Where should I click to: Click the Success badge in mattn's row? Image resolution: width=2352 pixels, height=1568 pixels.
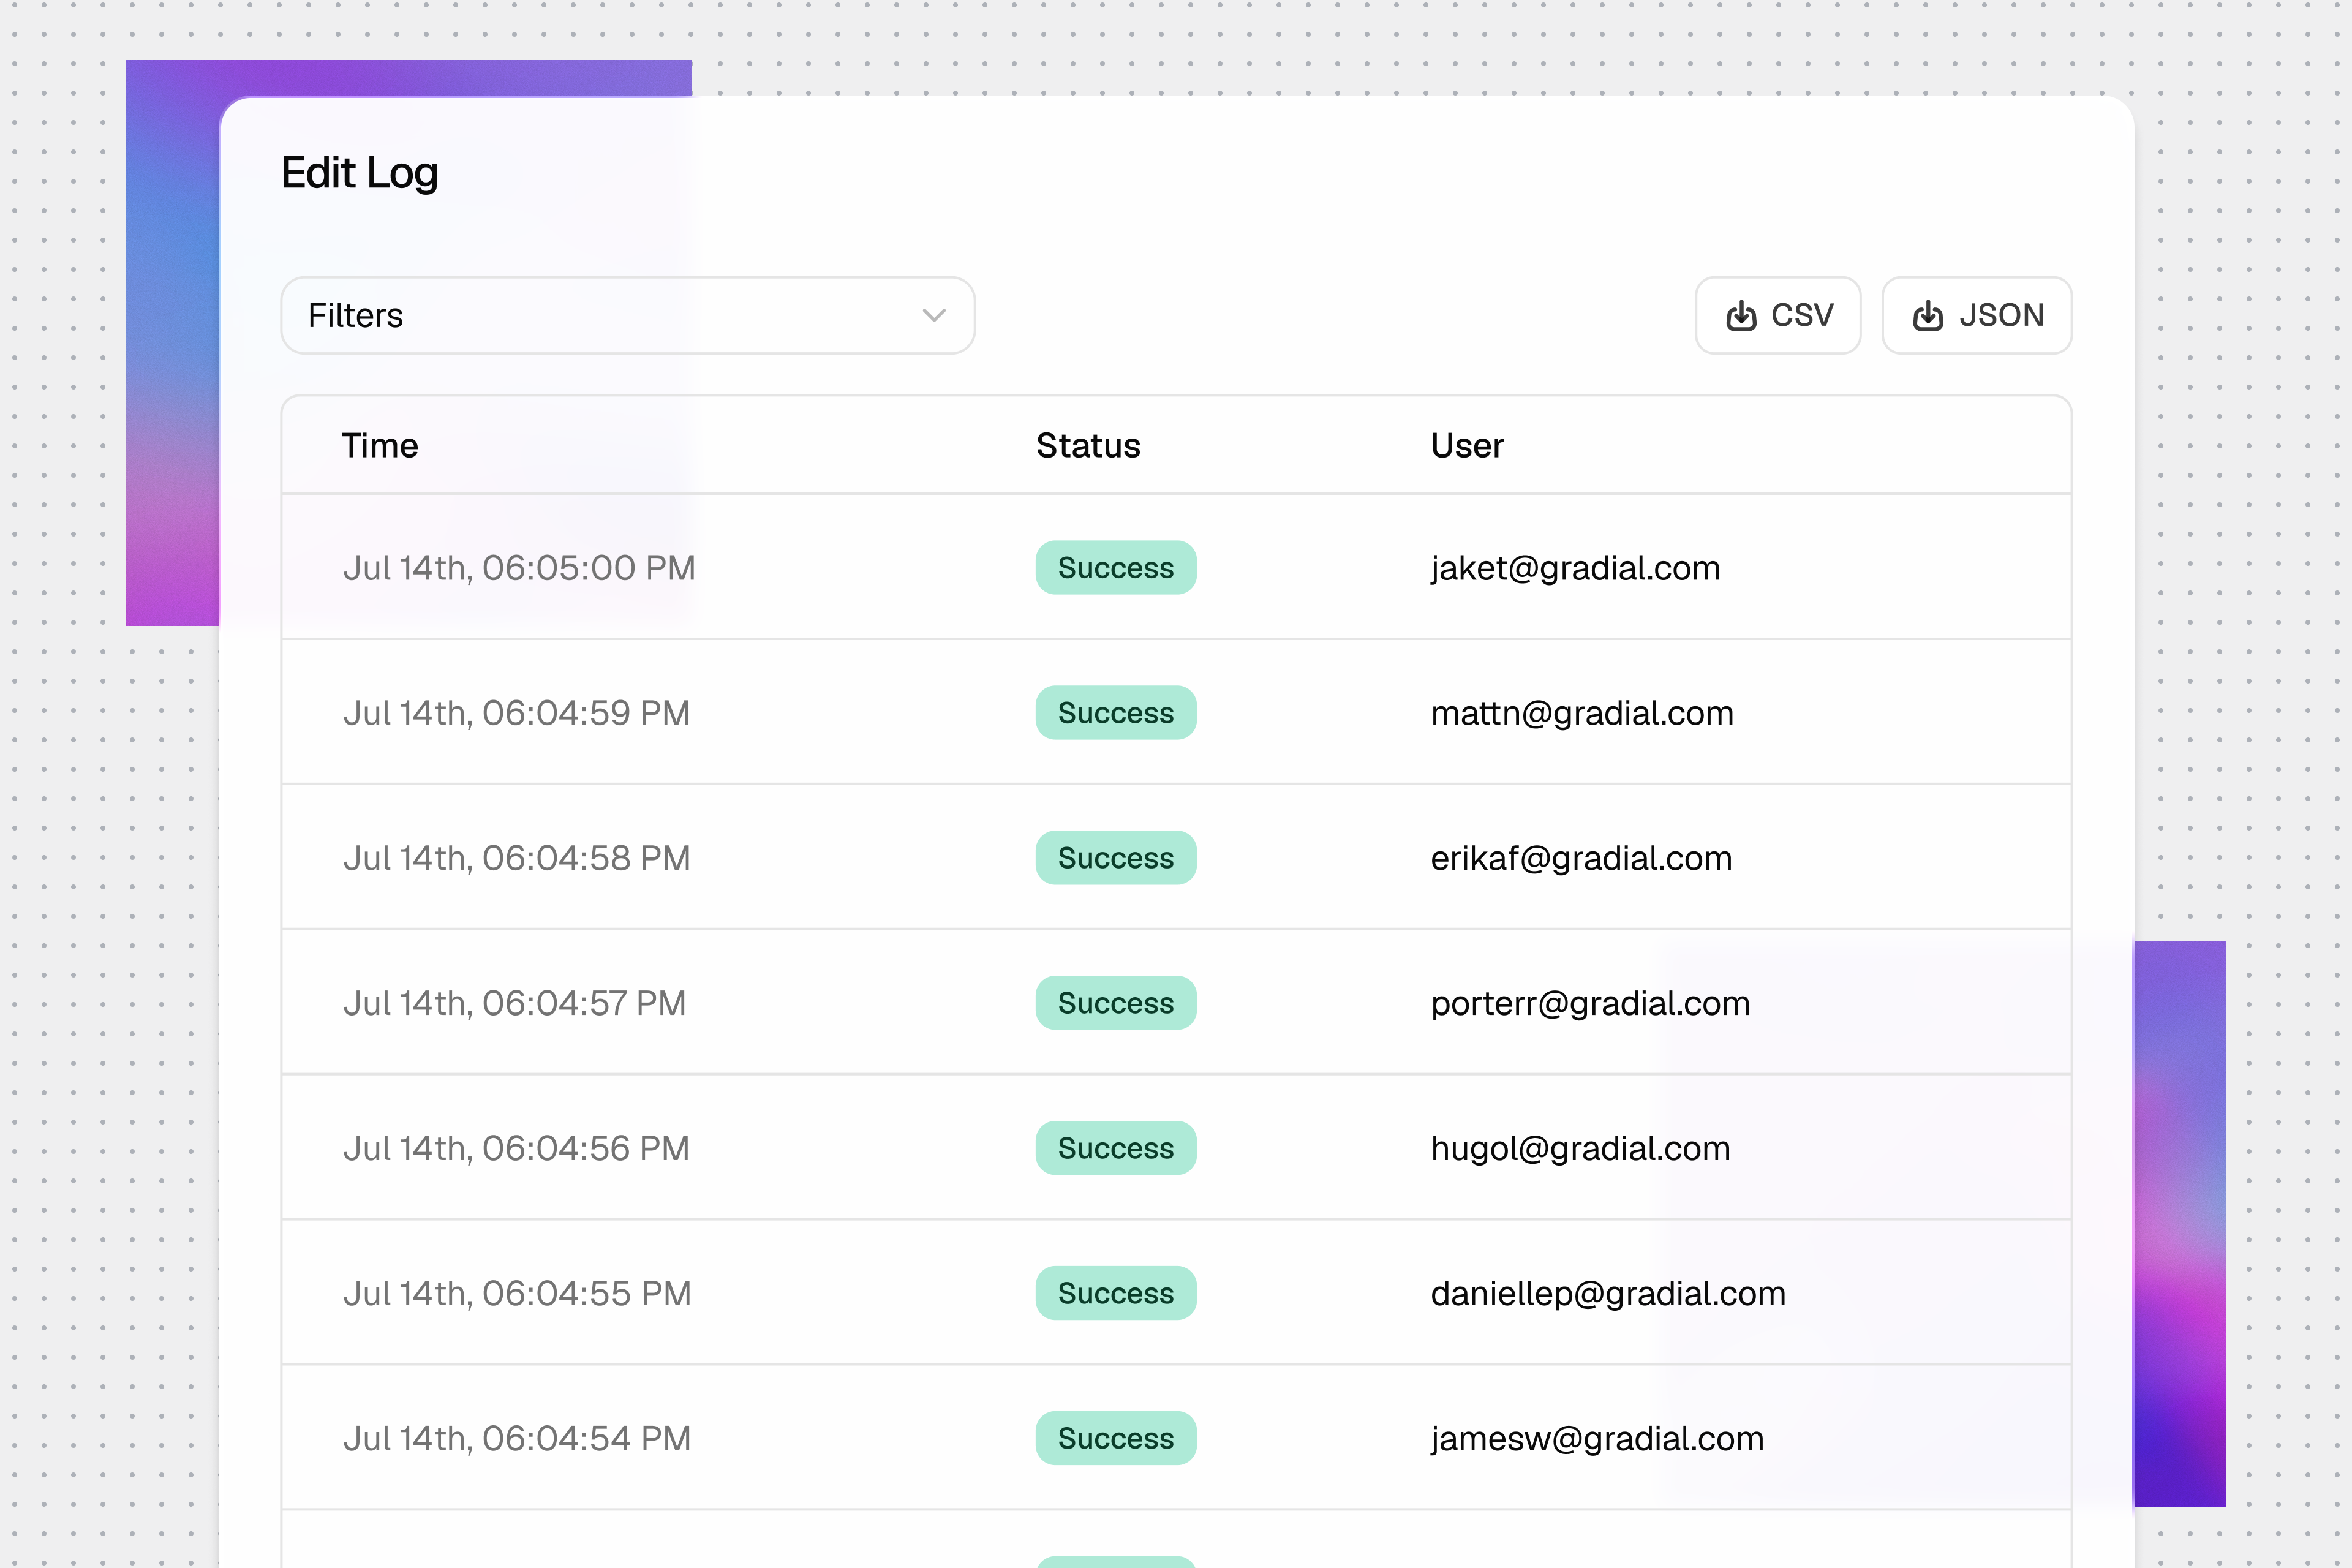click(x=1116, y=713)
